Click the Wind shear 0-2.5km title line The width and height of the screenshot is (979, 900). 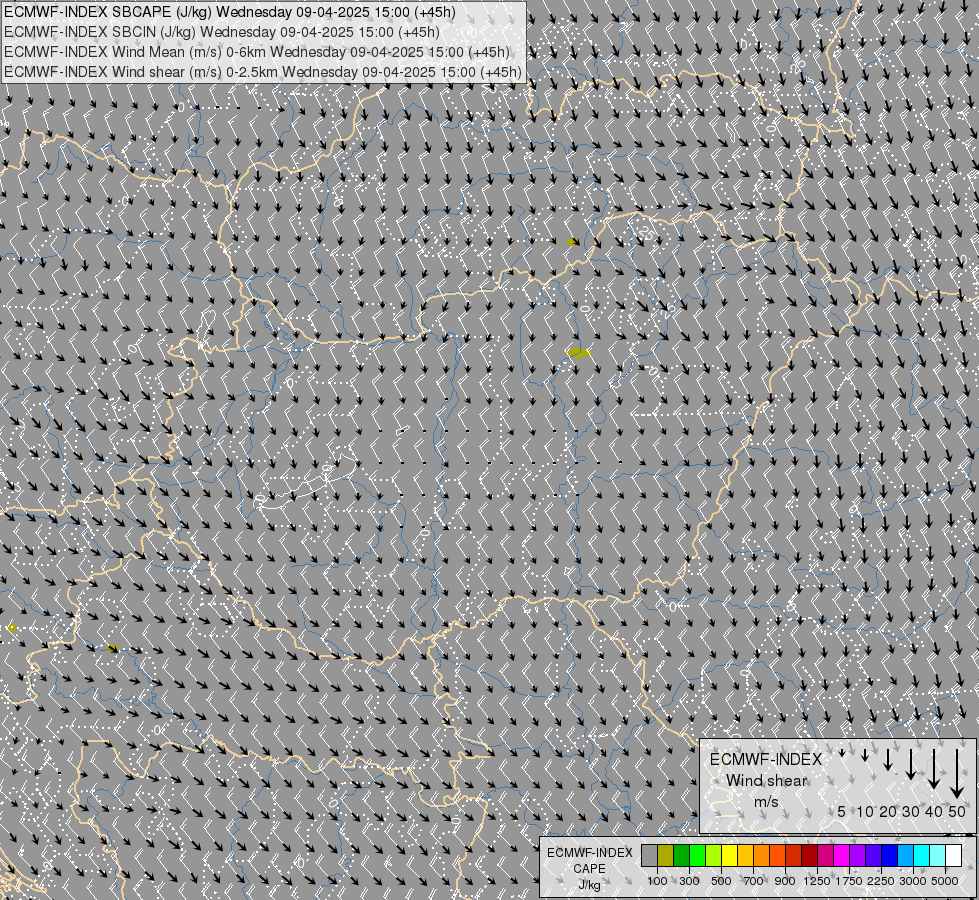(263, 72)
